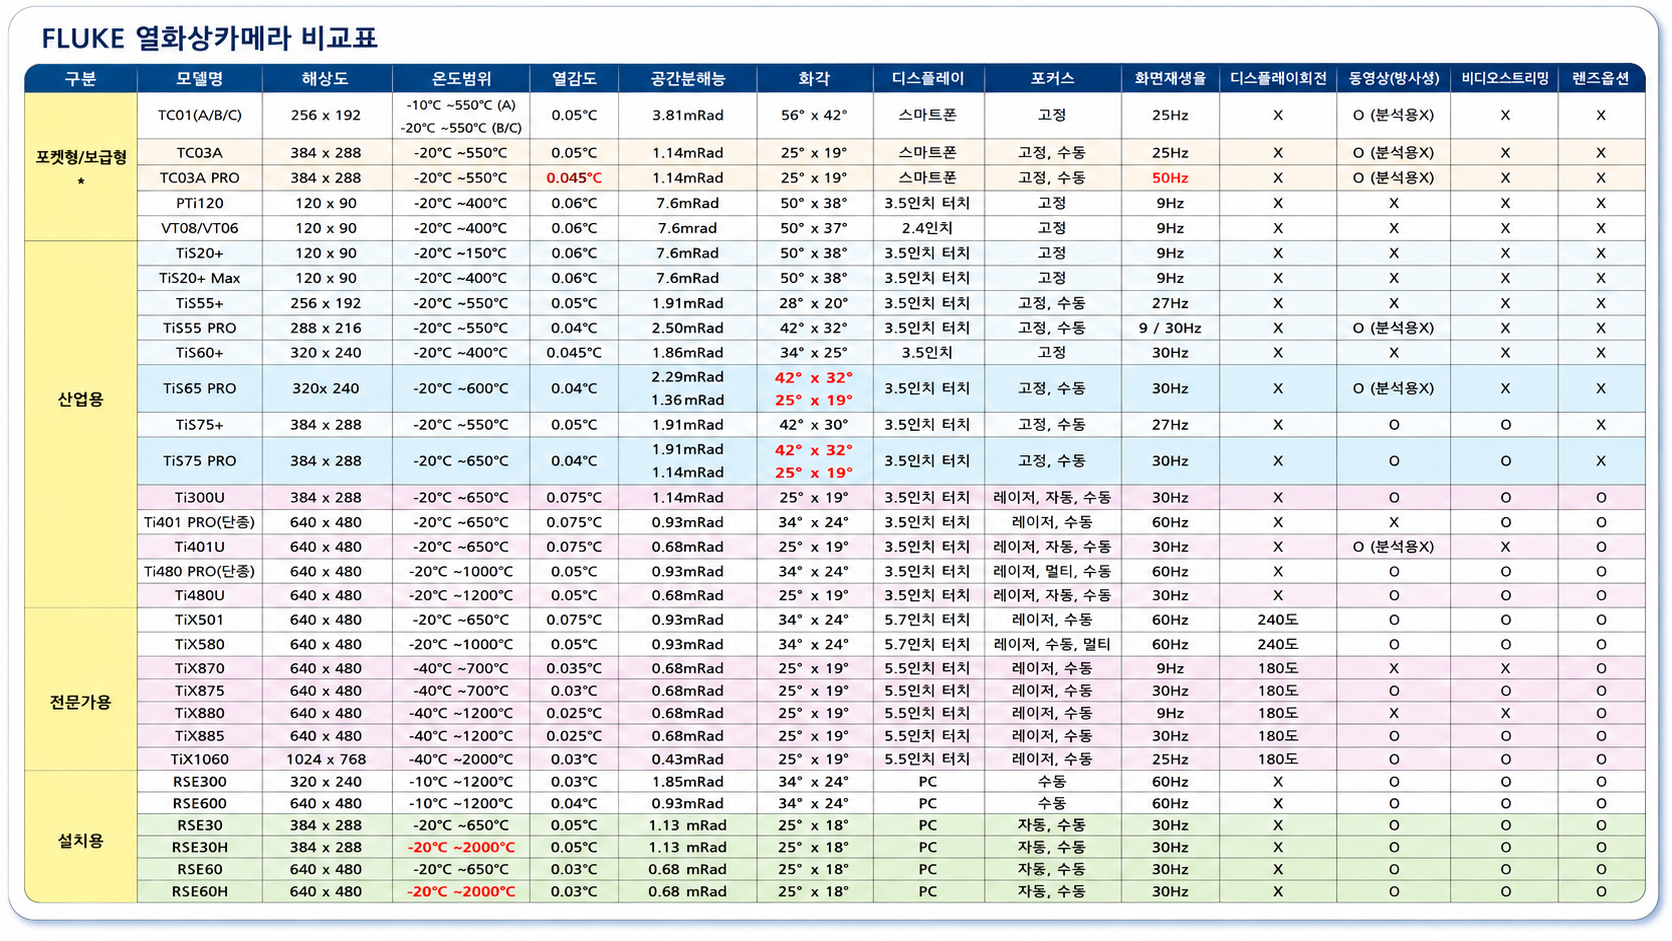
Task: Click the 디스플레이회전 column header
Action: click(1277, 78)
